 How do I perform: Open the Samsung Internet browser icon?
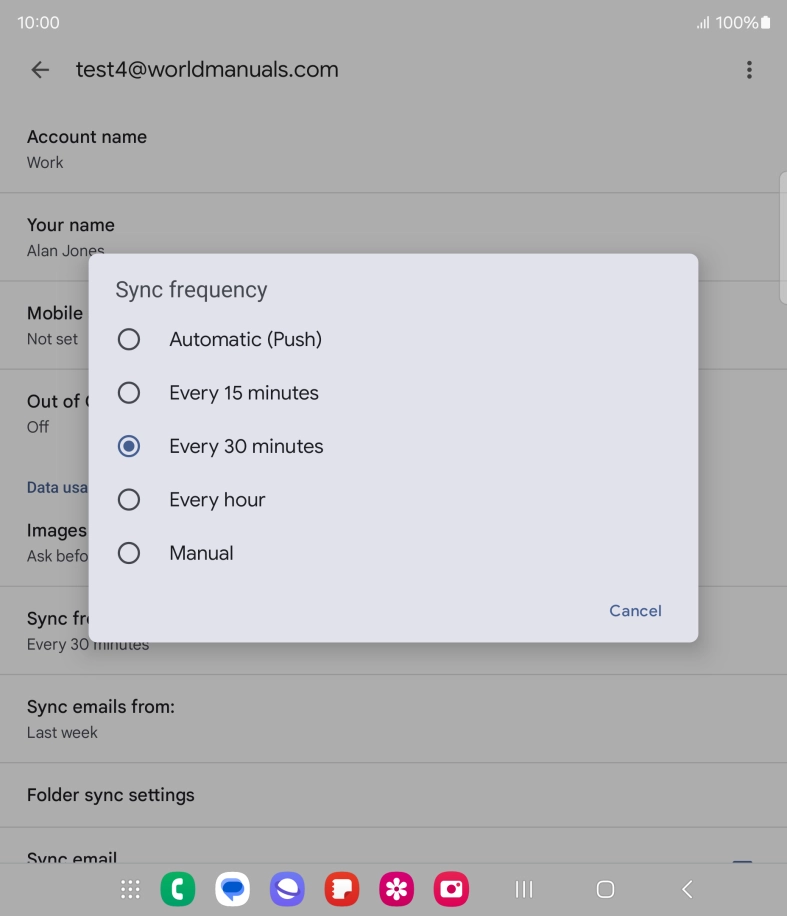287,889
